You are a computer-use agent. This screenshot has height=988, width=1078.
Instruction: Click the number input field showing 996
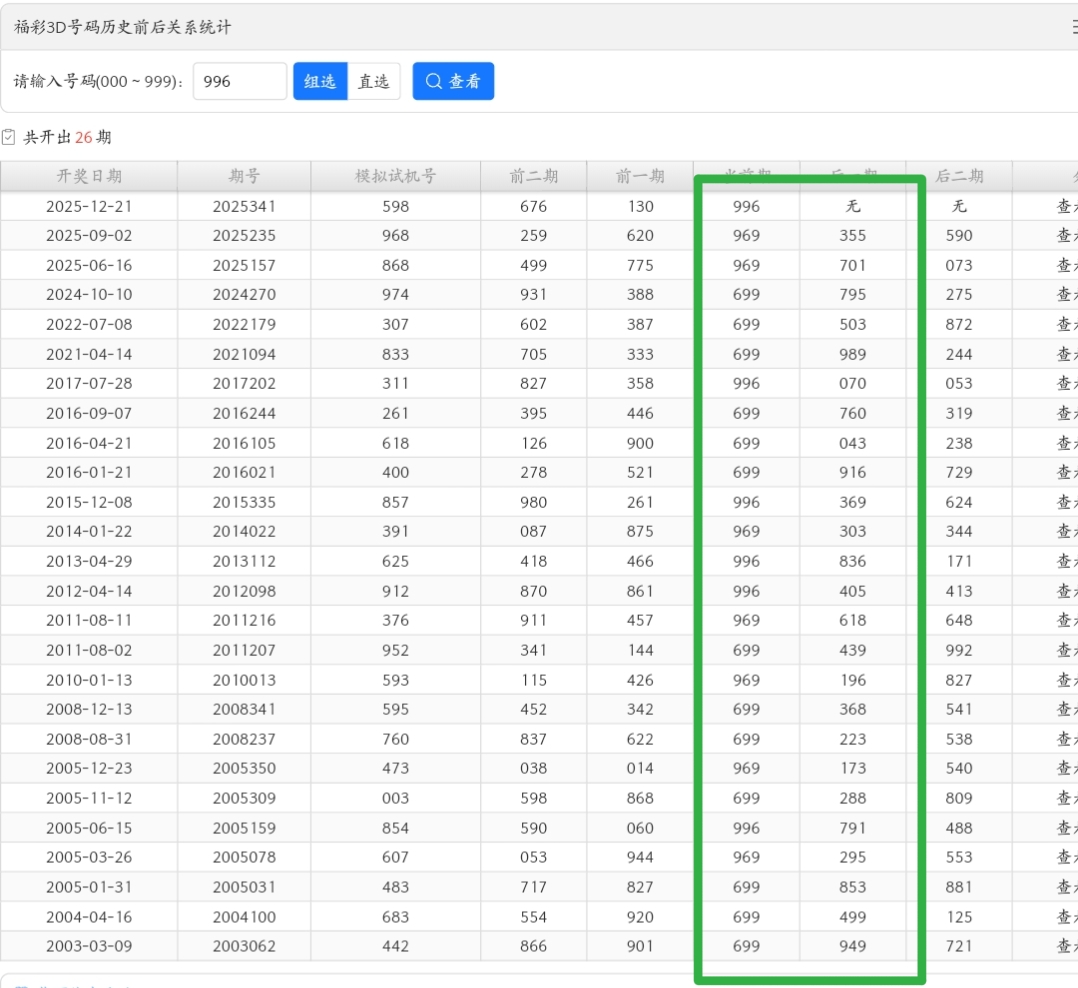[x=240, y=82]
